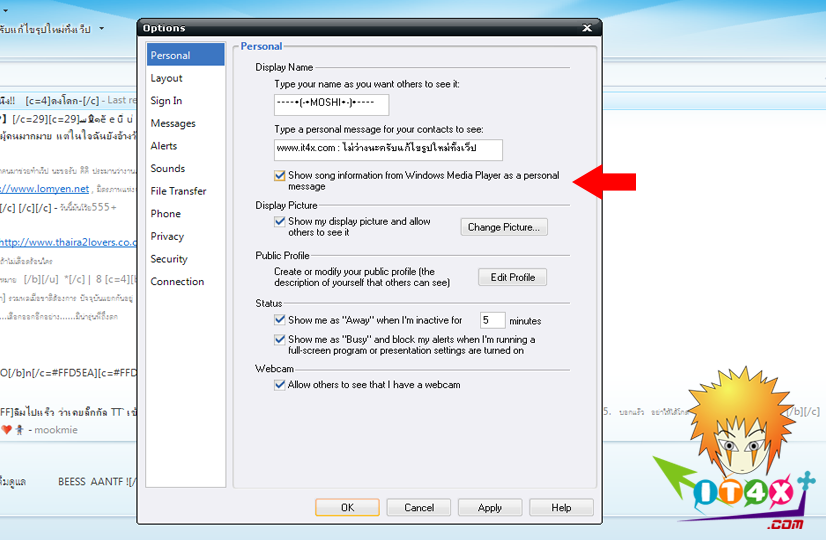Open Connection settings
Viewport: 826px width, 540px height.
[x=177, y=282]
